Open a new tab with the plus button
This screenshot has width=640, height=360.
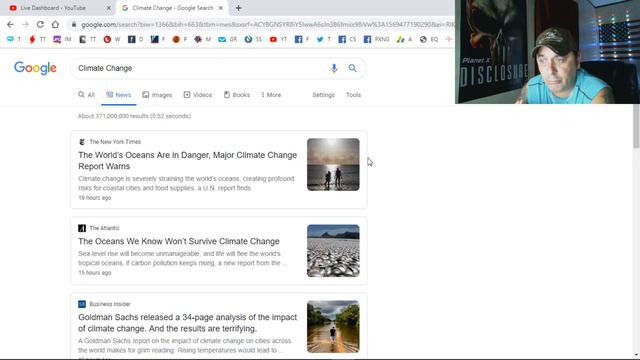(238, 8)
